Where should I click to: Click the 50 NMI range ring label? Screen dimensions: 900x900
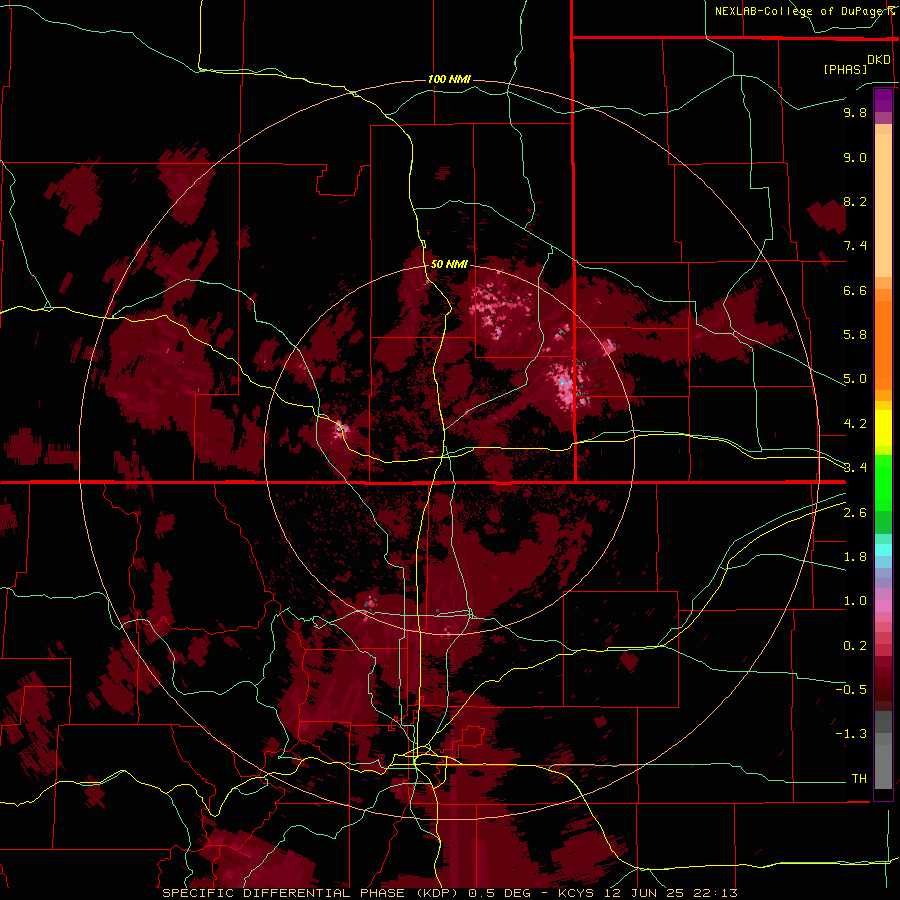click(449, 264)
